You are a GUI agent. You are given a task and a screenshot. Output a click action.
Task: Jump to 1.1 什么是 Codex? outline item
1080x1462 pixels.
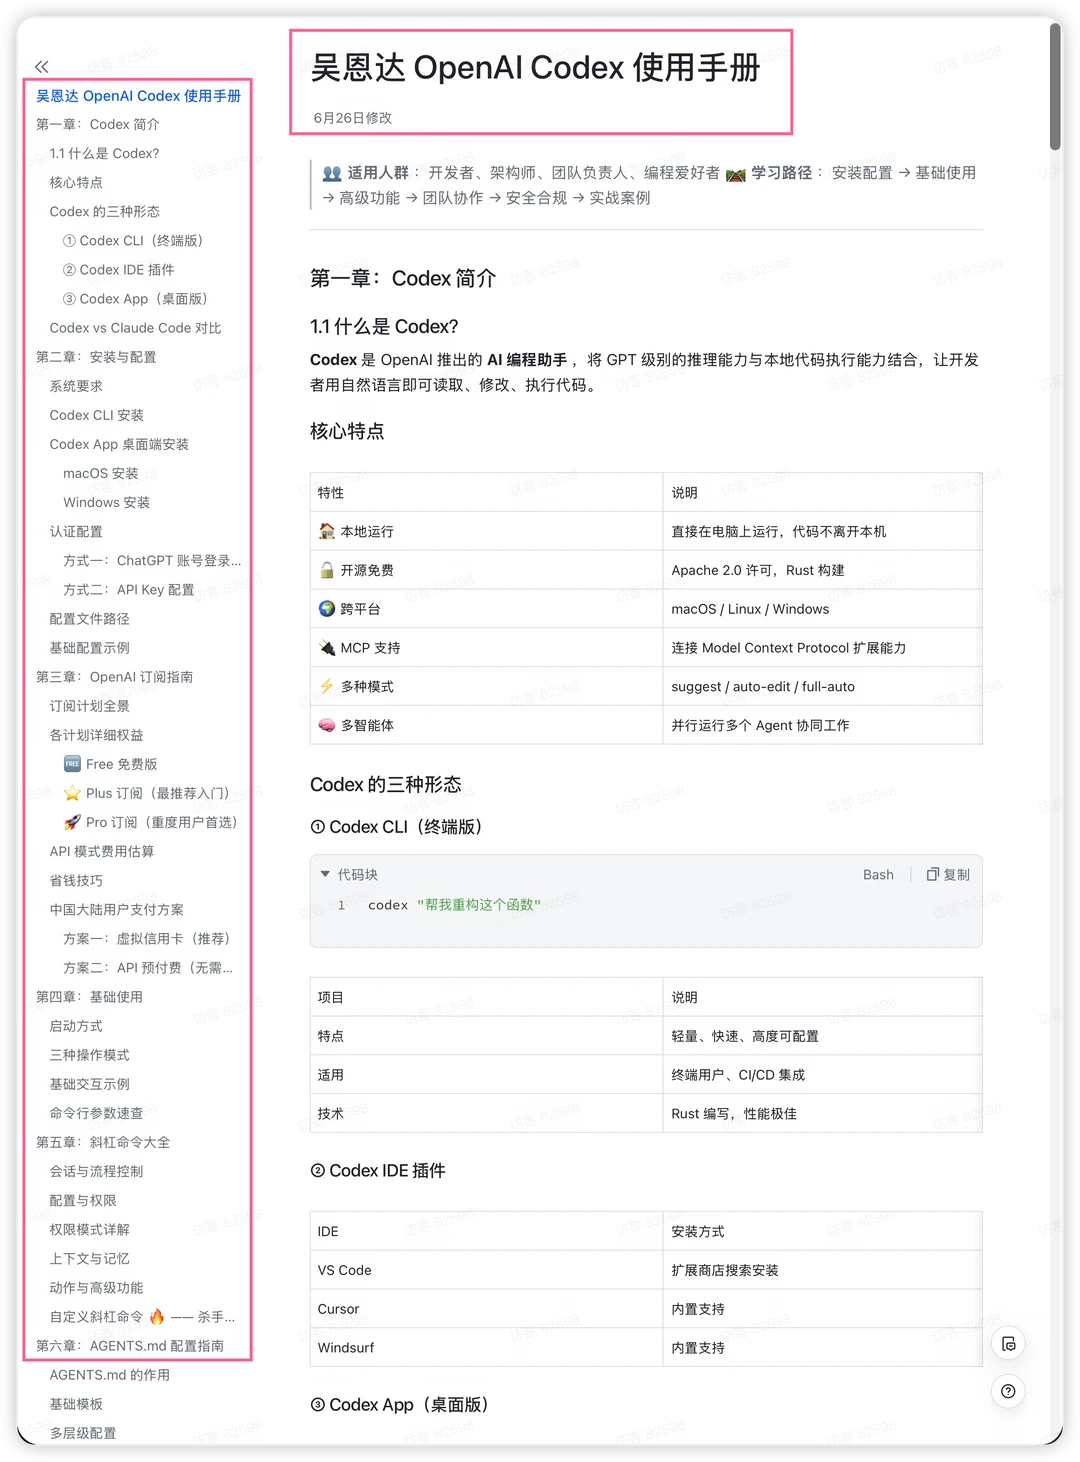[x=104, y=153]
